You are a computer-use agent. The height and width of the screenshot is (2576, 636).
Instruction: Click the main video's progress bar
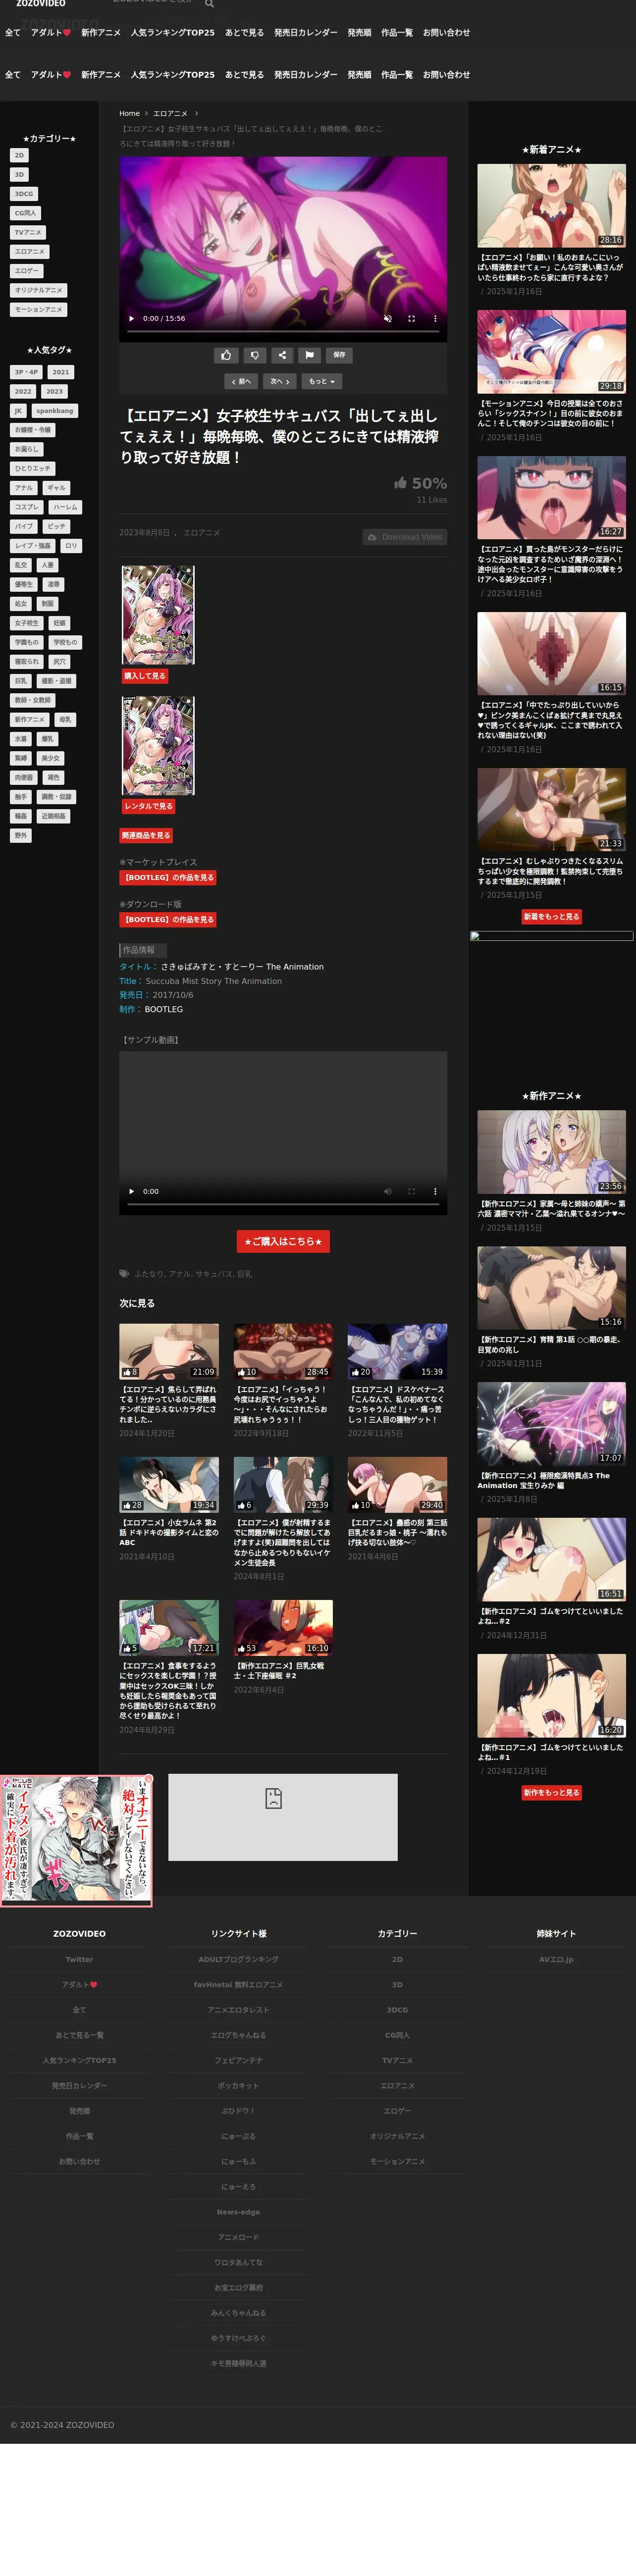point(283,331)
